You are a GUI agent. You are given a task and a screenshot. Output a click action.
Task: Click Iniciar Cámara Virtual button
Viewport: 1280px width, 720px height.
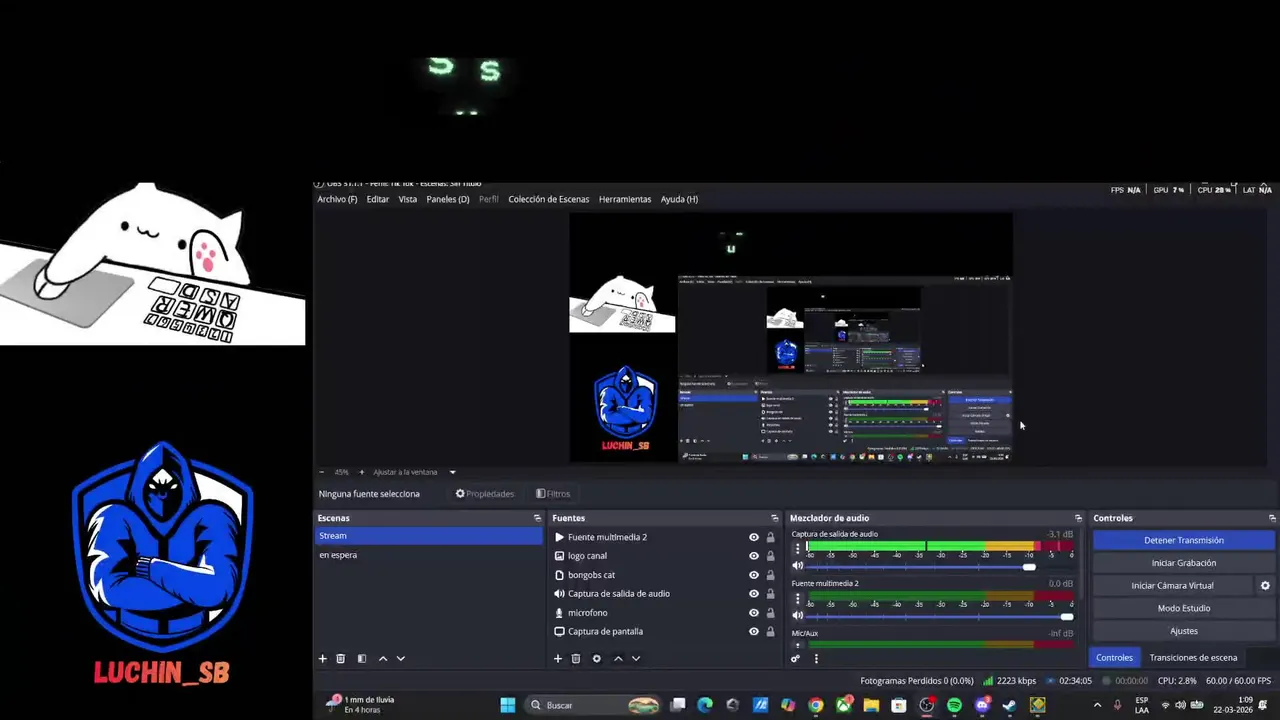(1173, 586)
